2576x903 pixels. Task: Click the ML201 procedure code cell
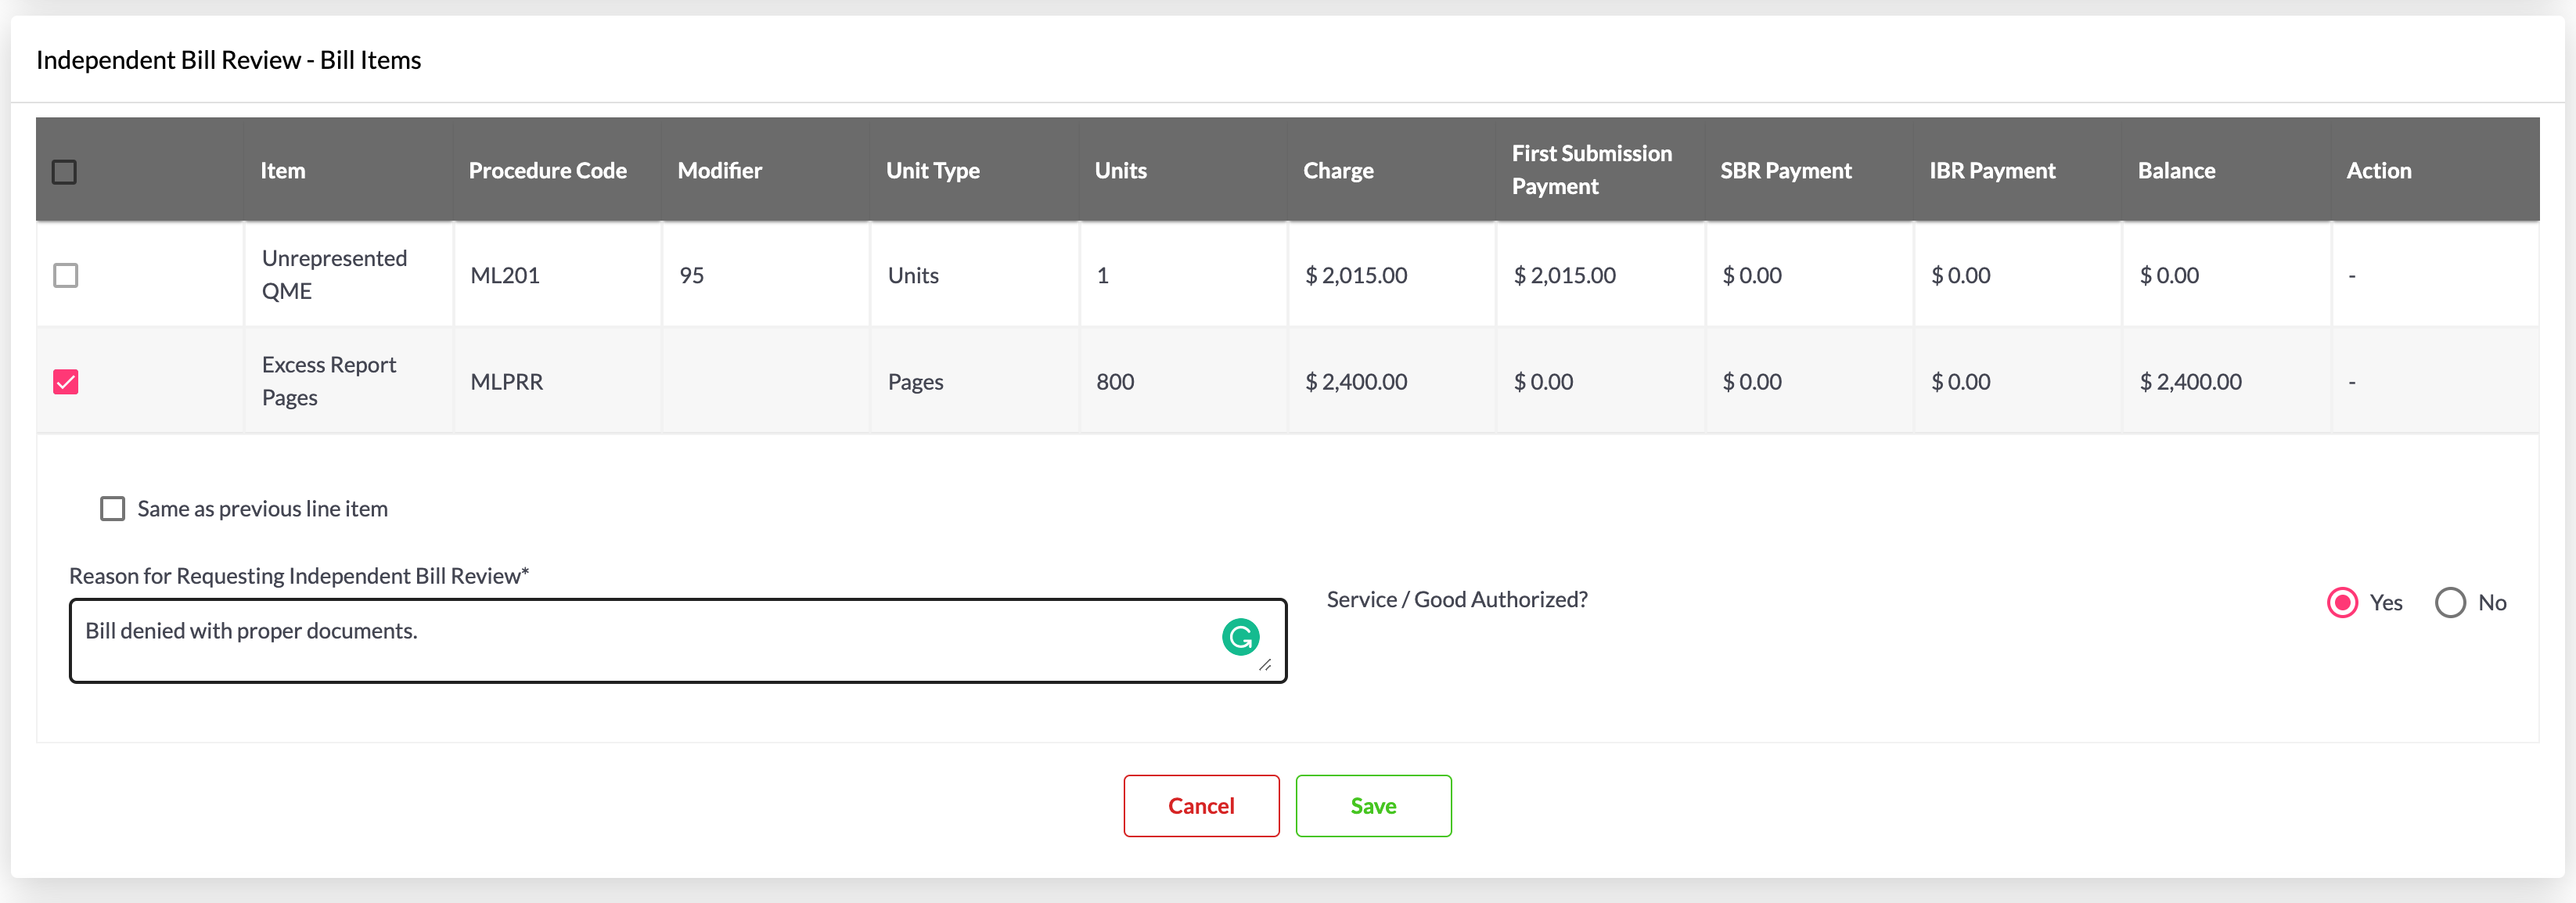(505, 275)
